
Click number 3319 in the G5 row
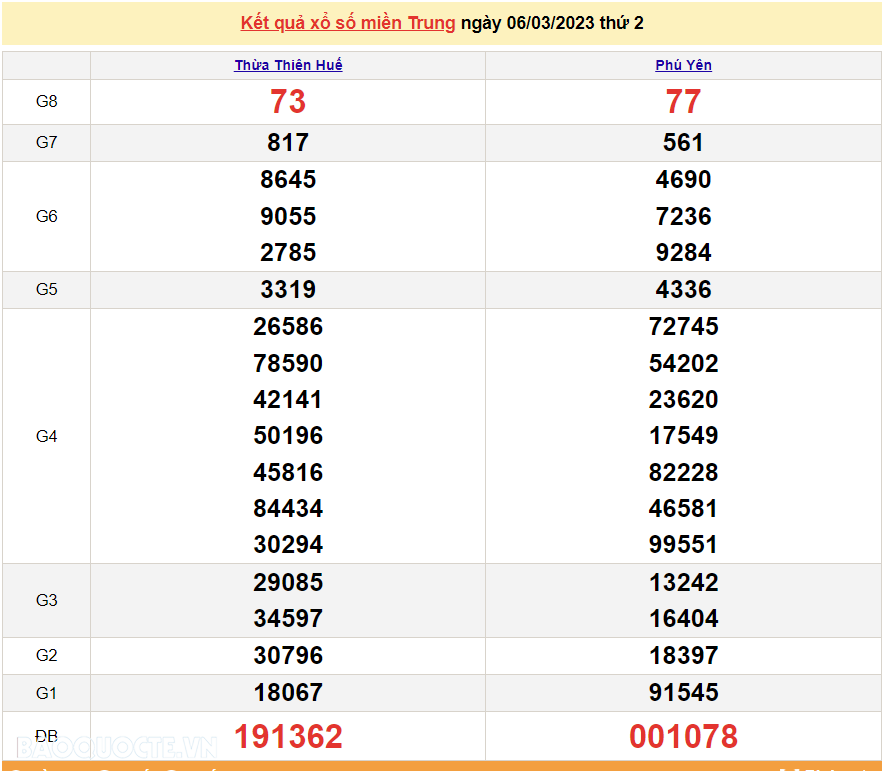[287, 289]
